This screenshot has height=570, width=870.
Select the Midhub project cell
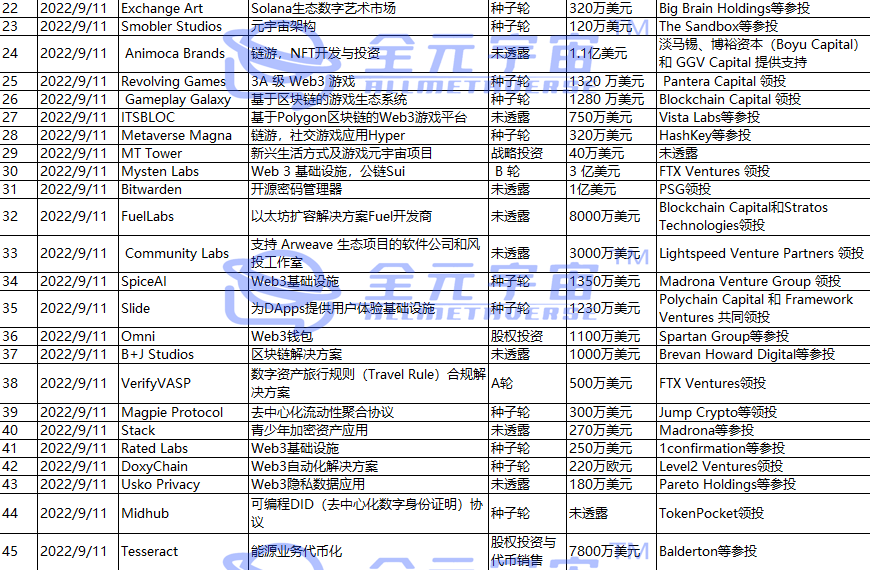183,513
